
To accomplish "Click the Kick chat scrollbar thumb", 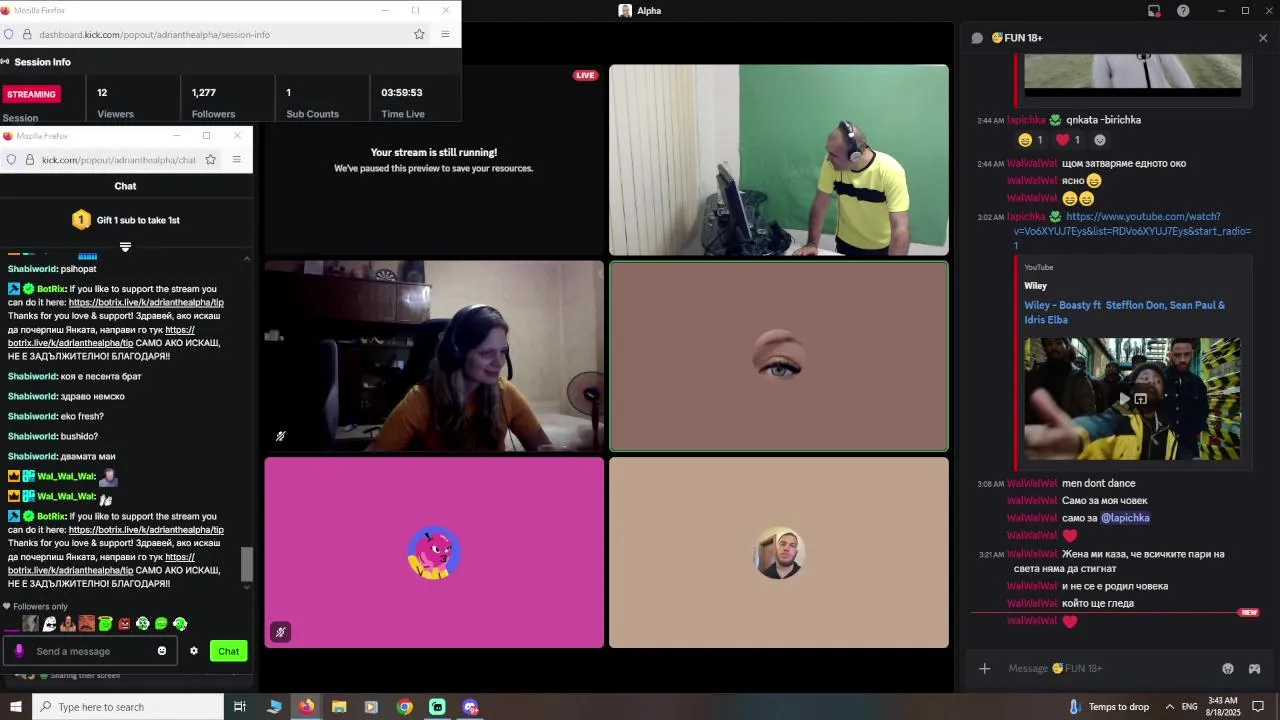I will click(x=246, y=564).
